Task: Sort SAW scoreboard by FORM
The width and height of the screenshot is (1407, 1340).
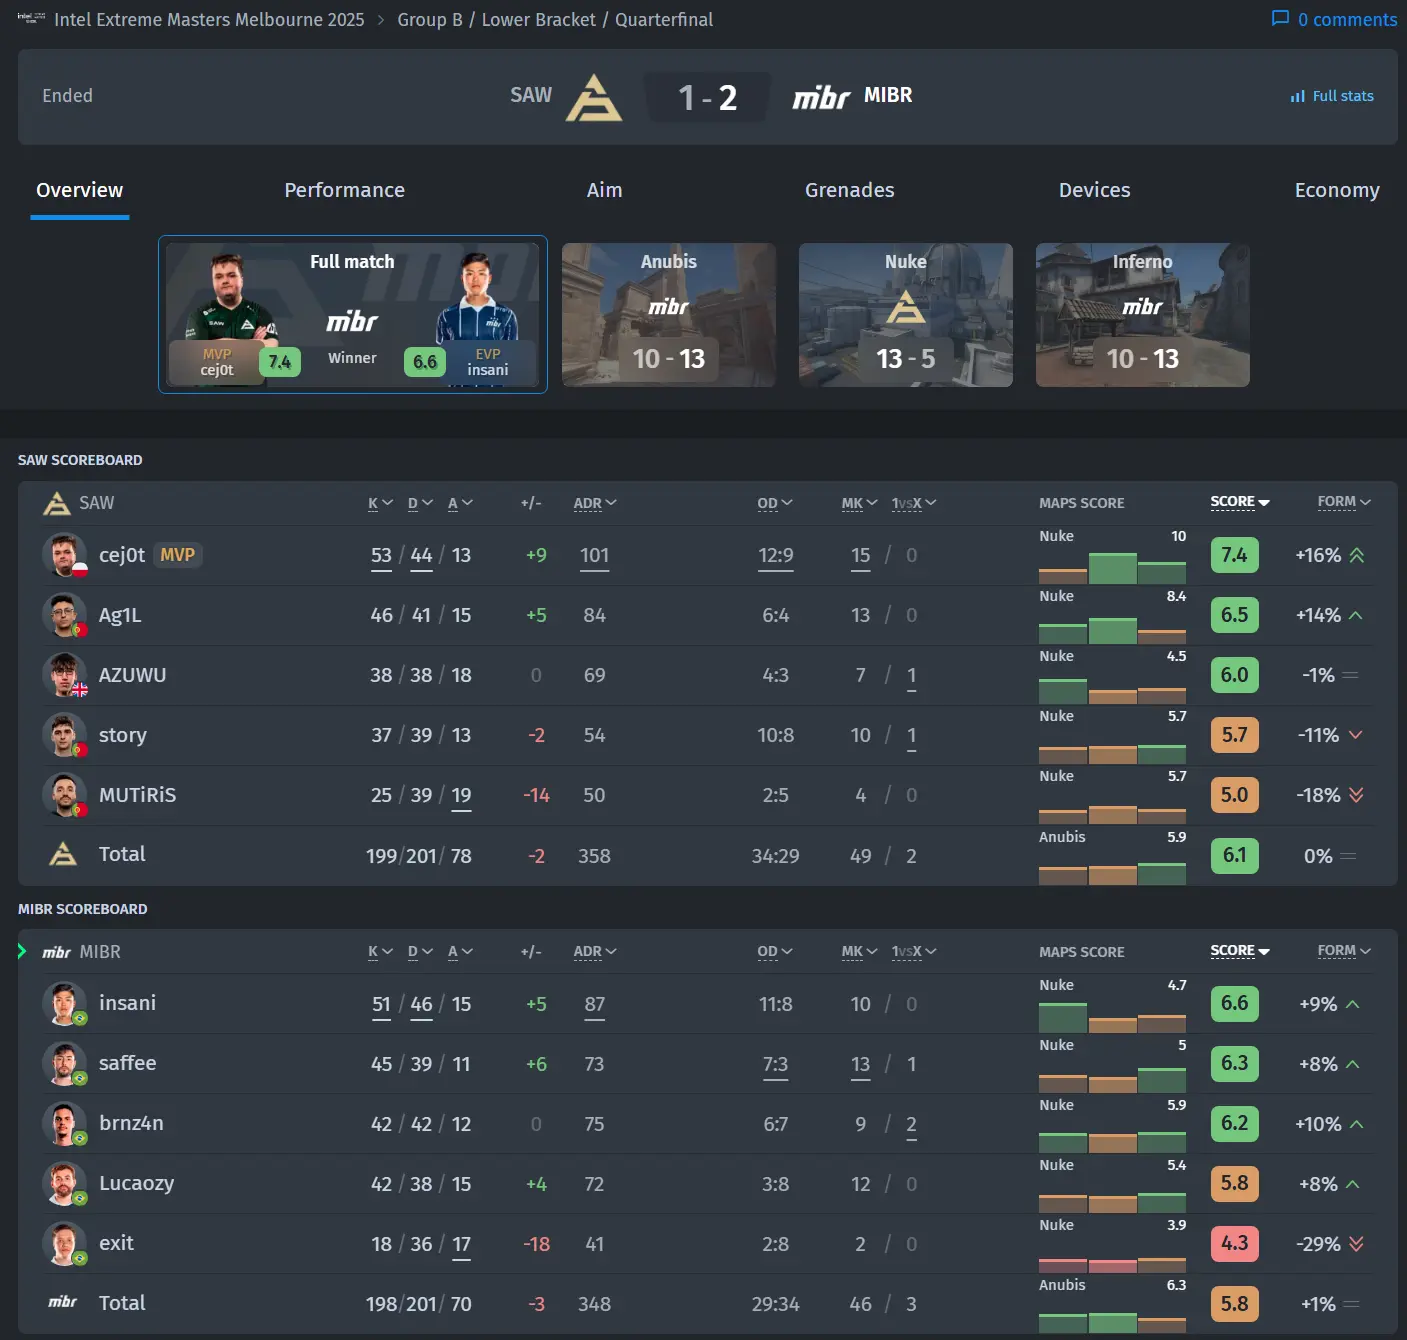Action: (x=1344, y=502)
